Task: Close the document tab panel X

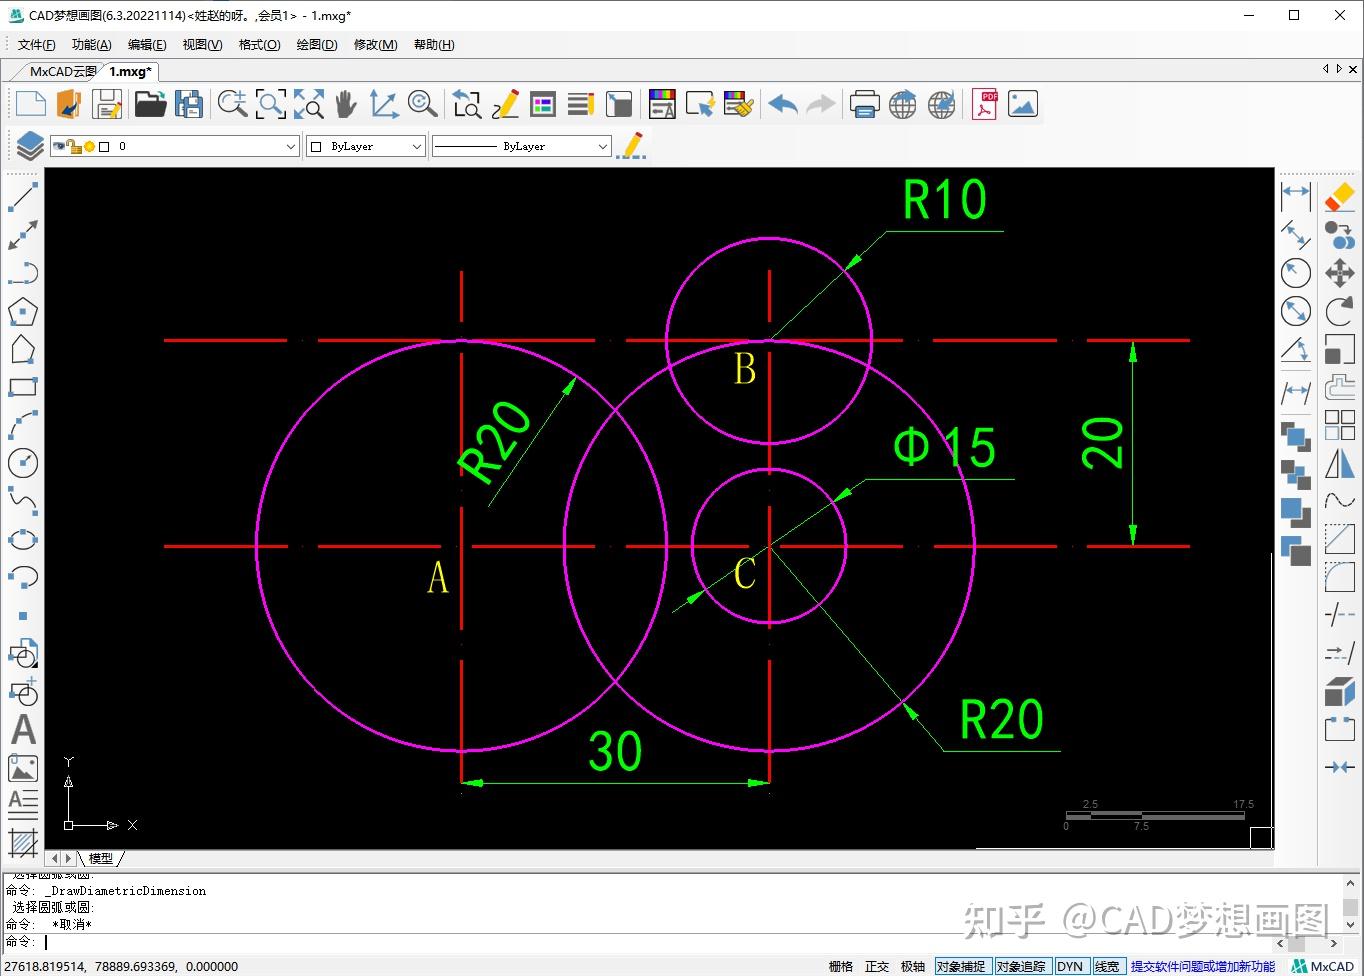Action: point(1354,69)
